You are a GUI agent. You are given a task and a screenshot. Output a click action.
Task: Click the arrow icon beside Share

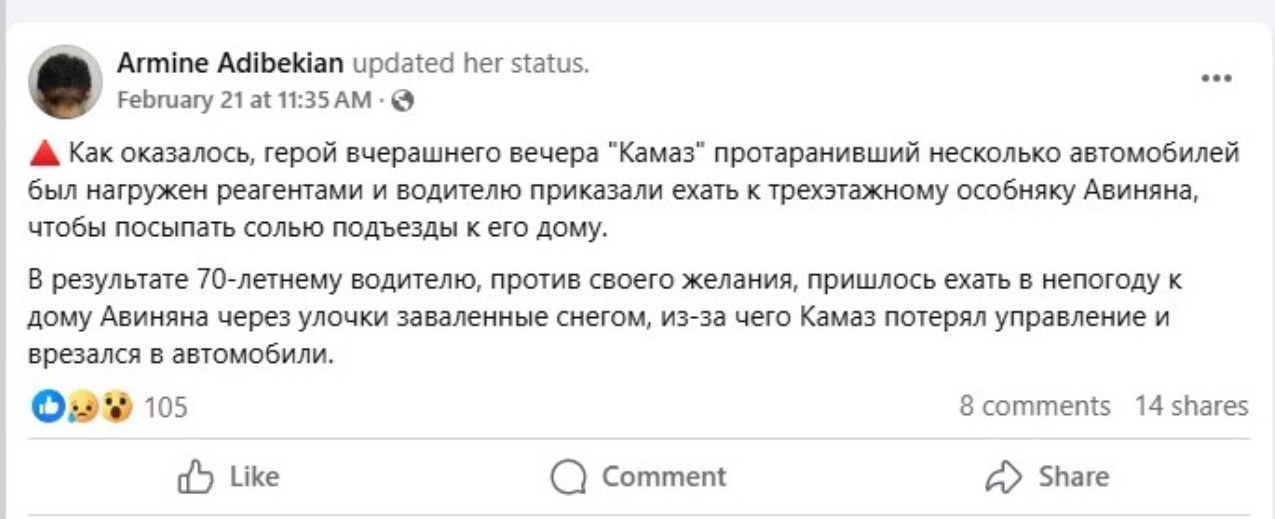(x=1003, y=477)
